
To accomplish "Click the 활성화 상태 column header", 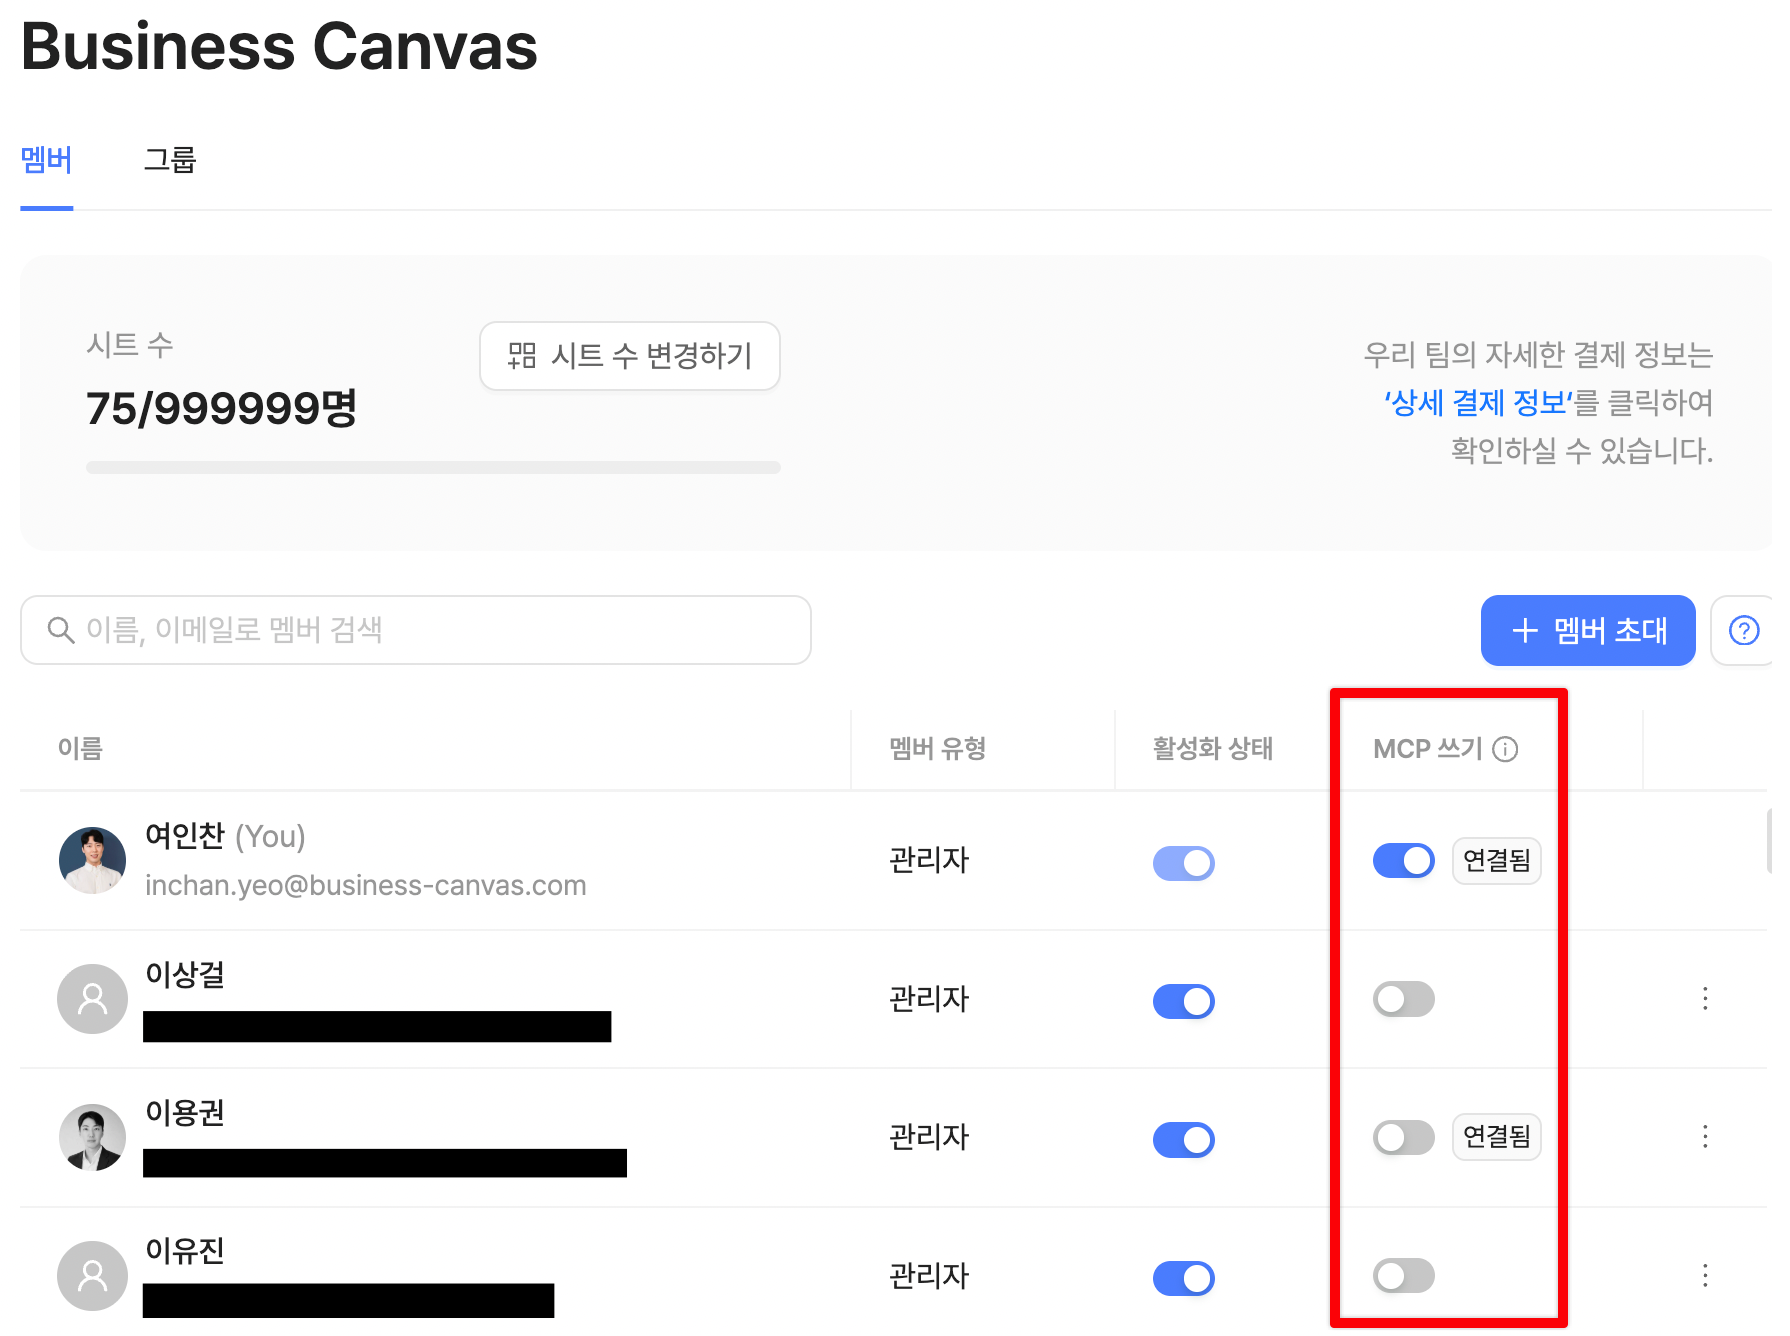I will tap(1213, 749).
